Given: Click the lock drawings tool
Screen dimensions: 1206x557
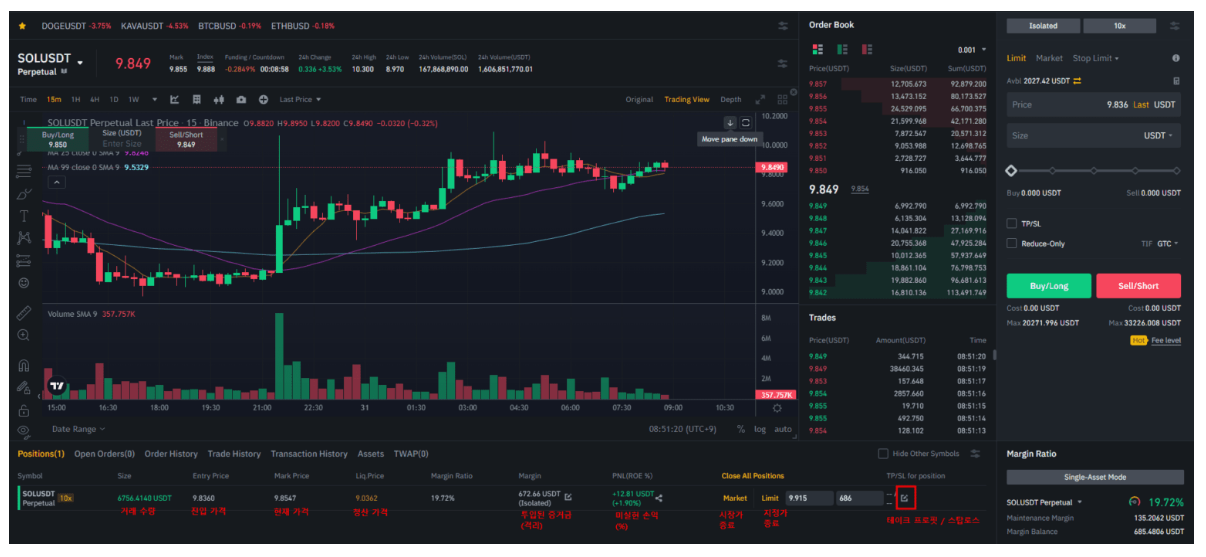Looking at the screenshot, I should [24, 411].
